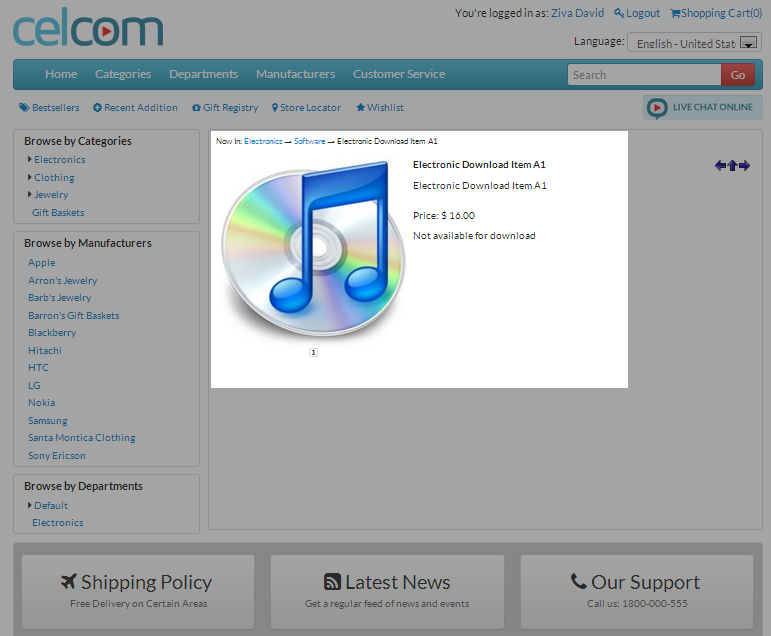Browse Arron's Jewelry manufacturer
This screenshot has height=636, width=771.
tap(62, 280)
